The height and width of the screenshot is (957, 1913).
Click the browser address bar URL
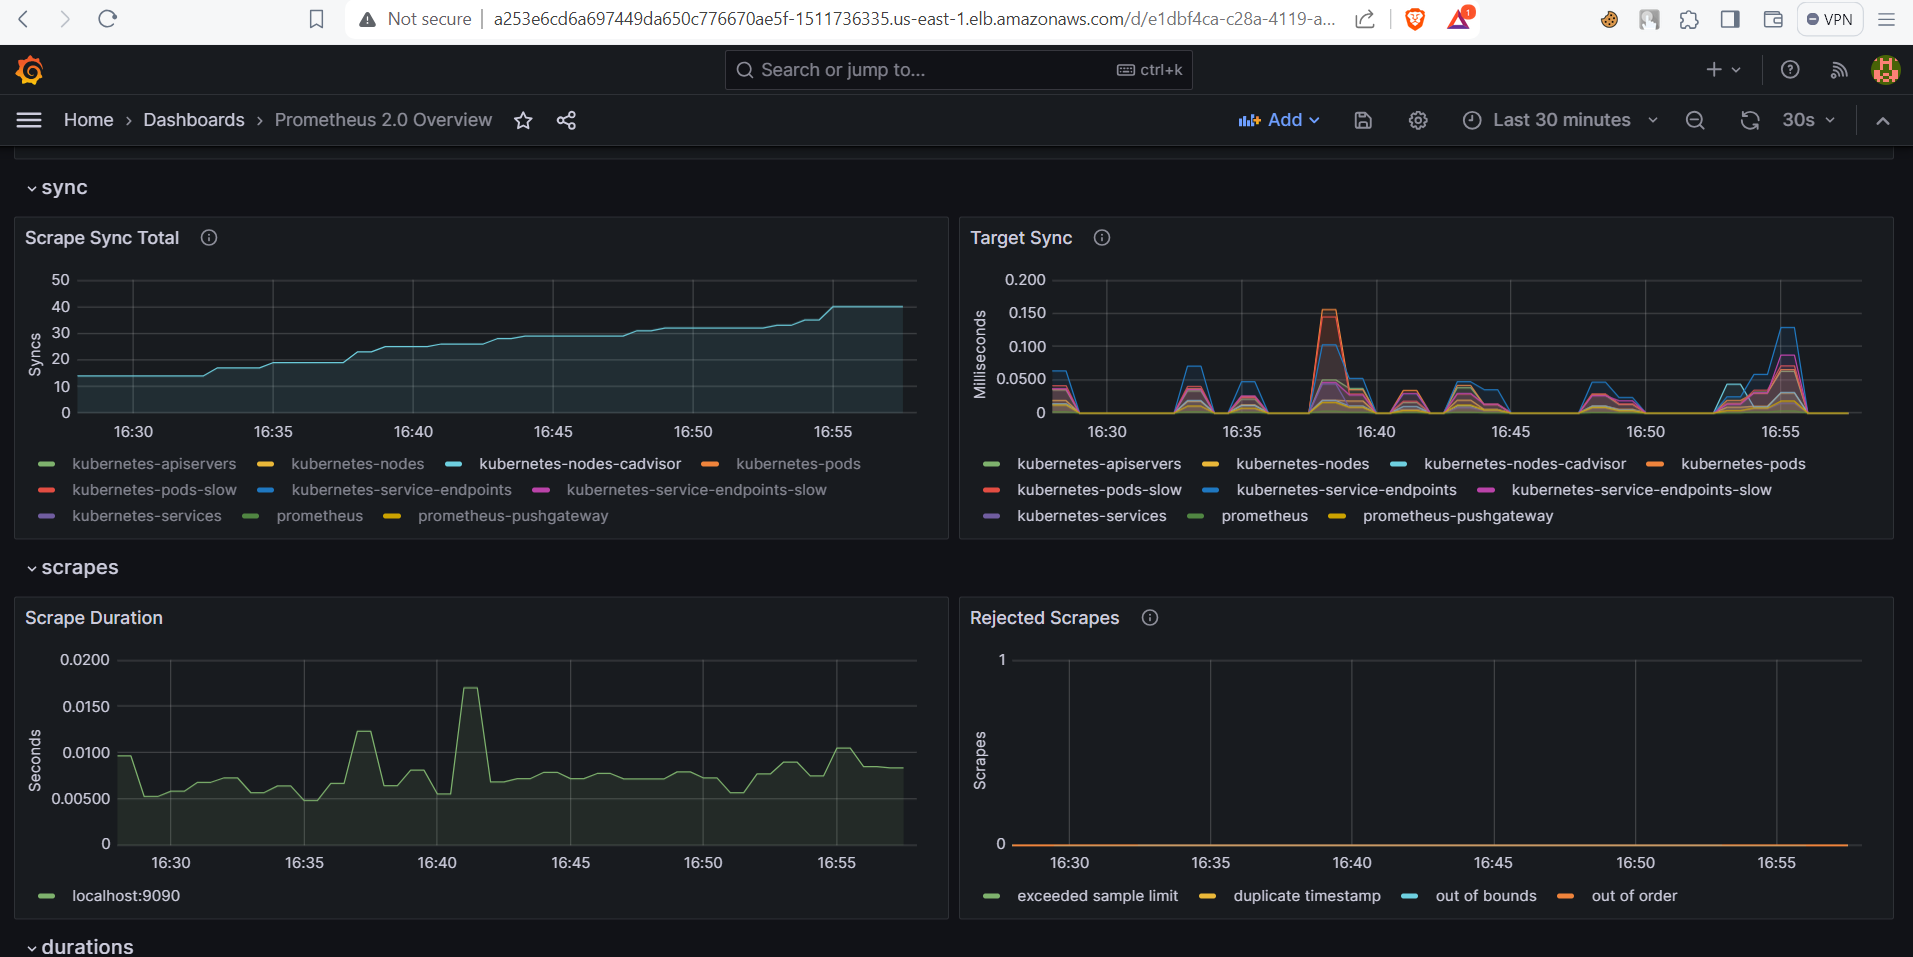914,19
